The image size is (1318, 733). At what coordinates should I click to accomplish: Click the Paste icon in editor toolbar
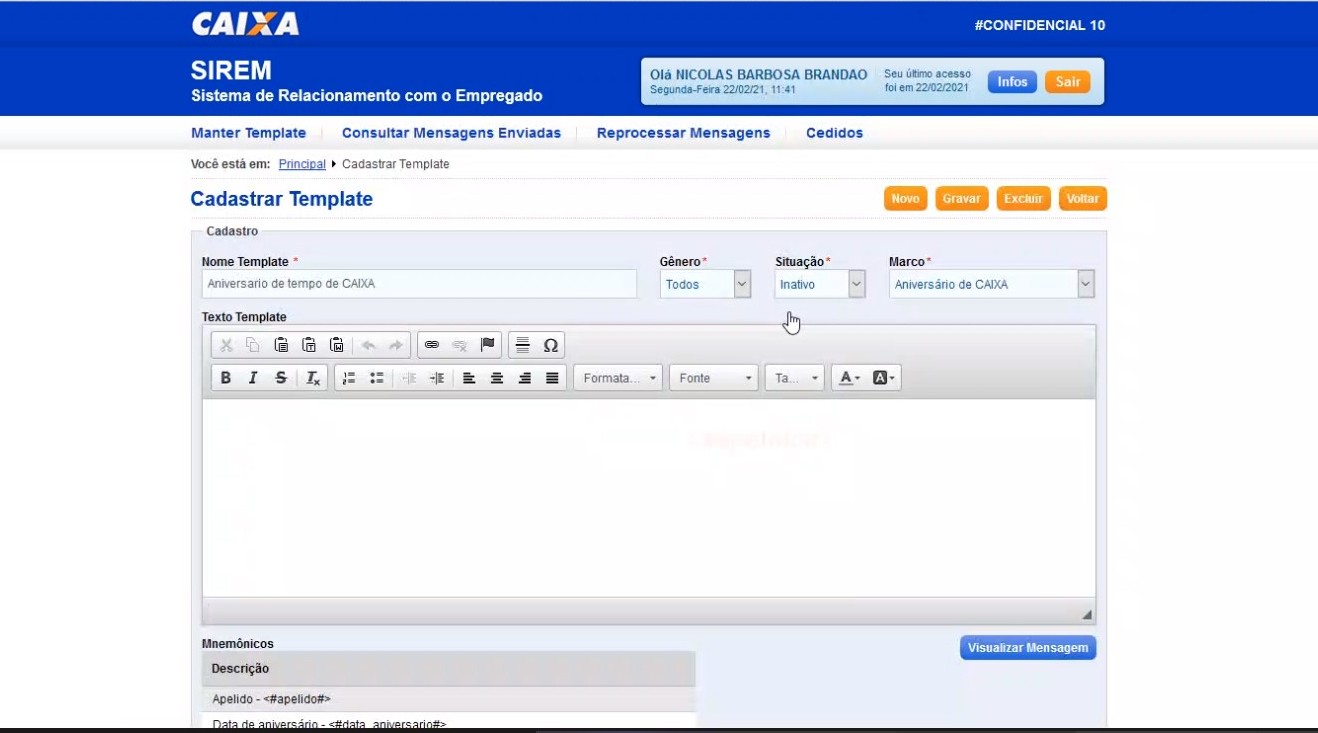[281, 345]
